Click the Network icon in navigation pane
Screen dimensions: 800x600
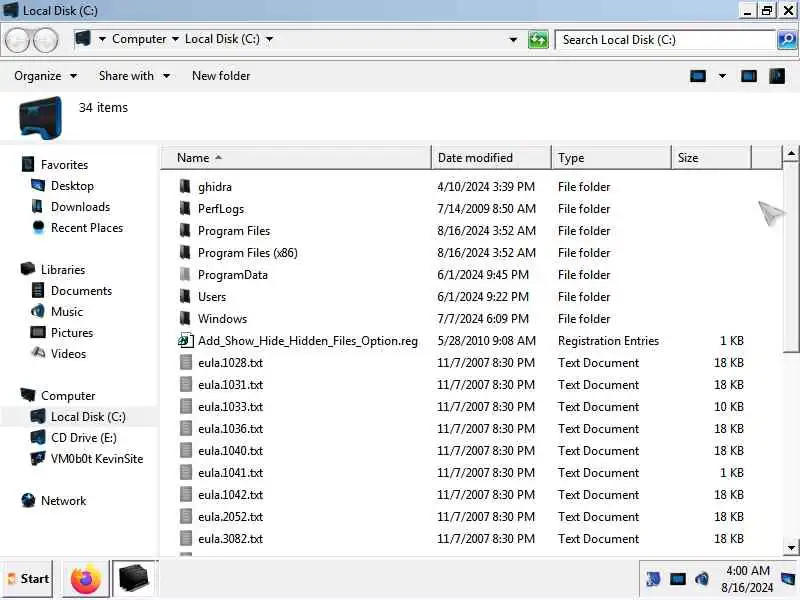(28, 501)
